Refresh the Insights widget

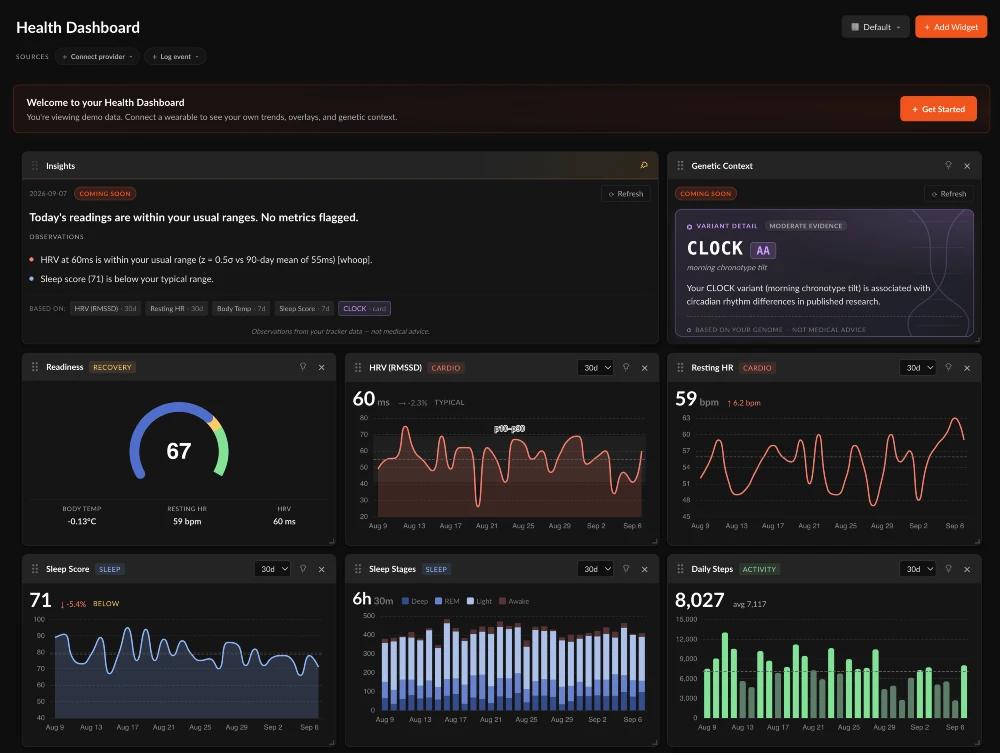point(626,194)
